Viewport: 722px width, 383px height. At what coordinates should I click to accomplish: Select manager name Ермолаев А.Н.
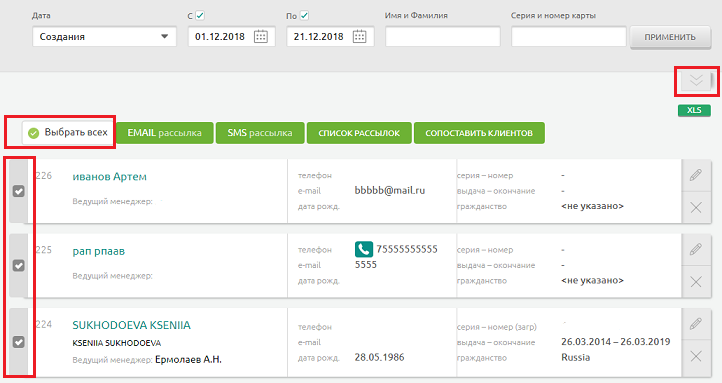coord(188,360)
